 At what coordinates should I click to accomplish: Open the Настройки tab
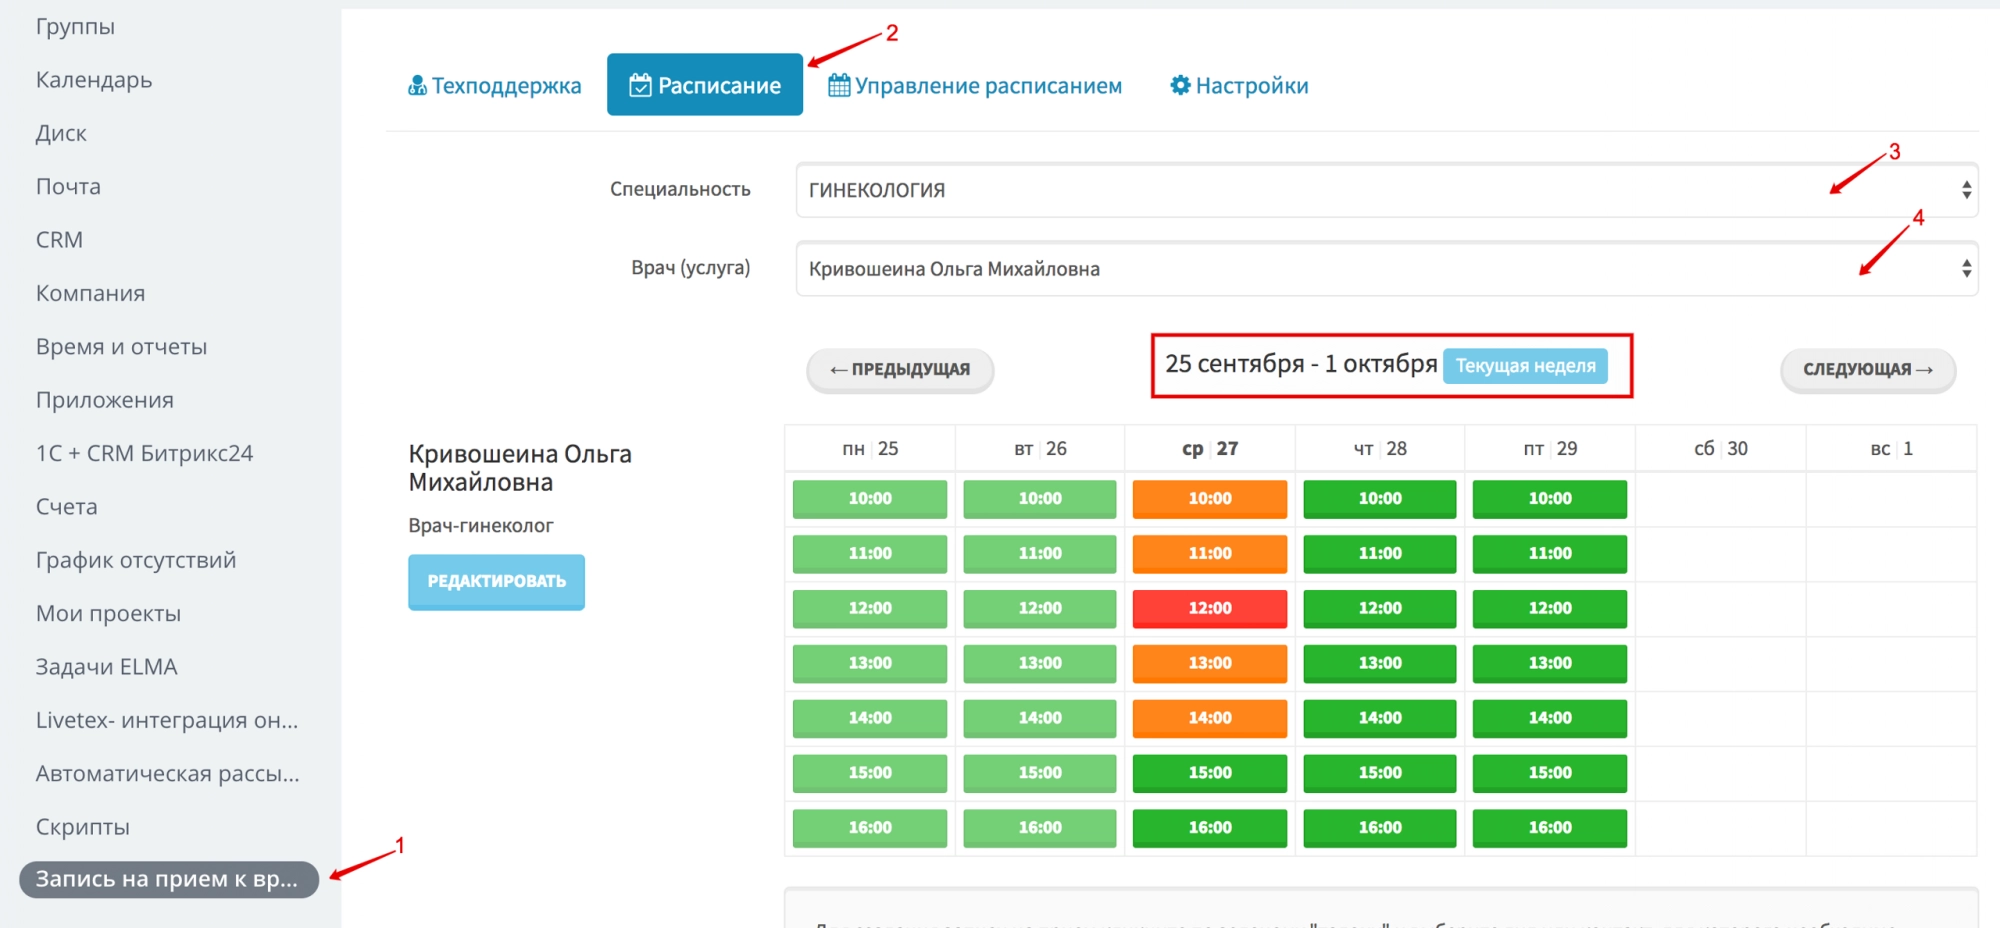pyautogui.click(x=1251, y=86)
